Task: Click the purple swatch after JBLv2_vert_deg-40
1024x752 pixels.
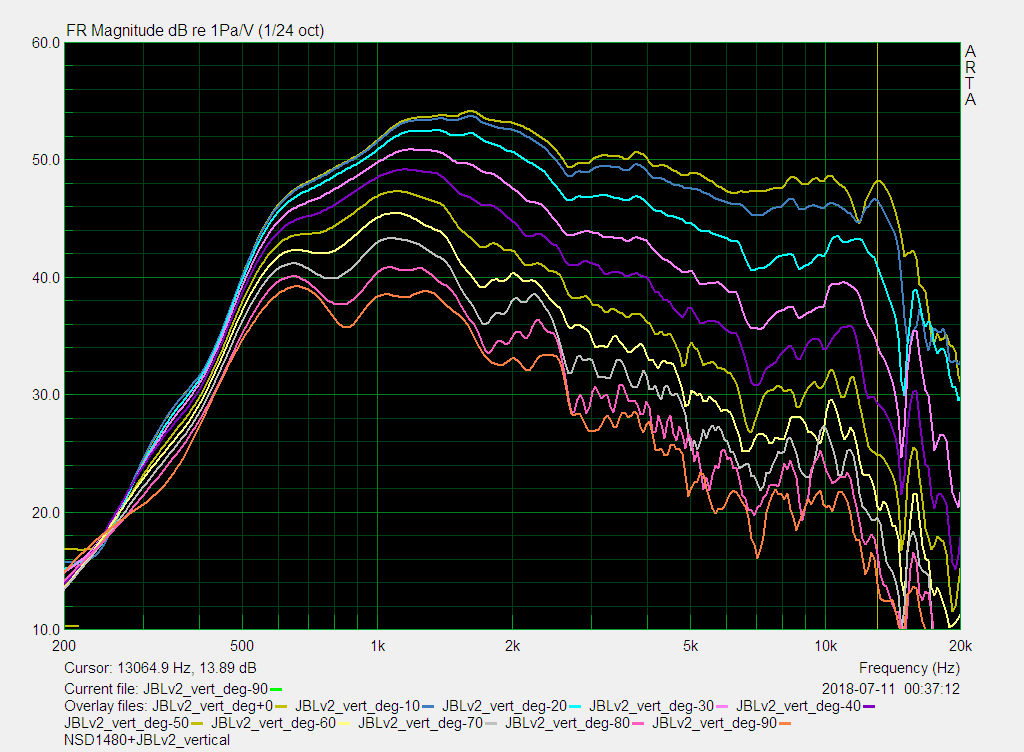Action: [869, 706]
